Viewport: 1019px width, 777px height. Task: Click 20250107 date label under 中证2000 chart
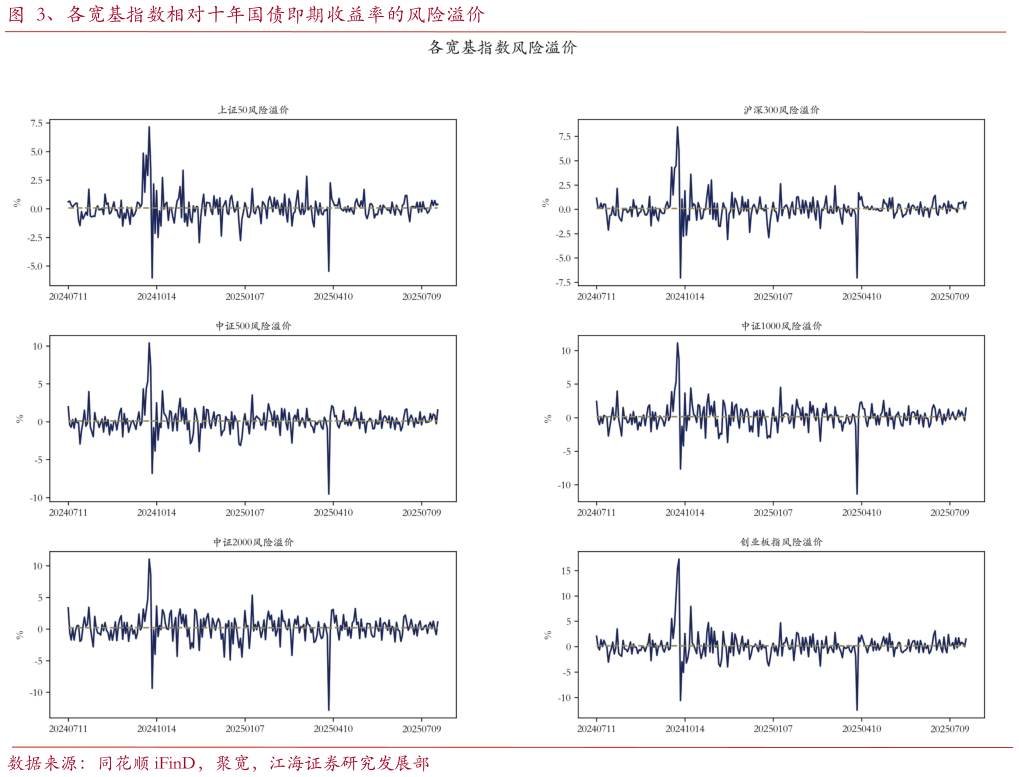(x=244, y=729)
